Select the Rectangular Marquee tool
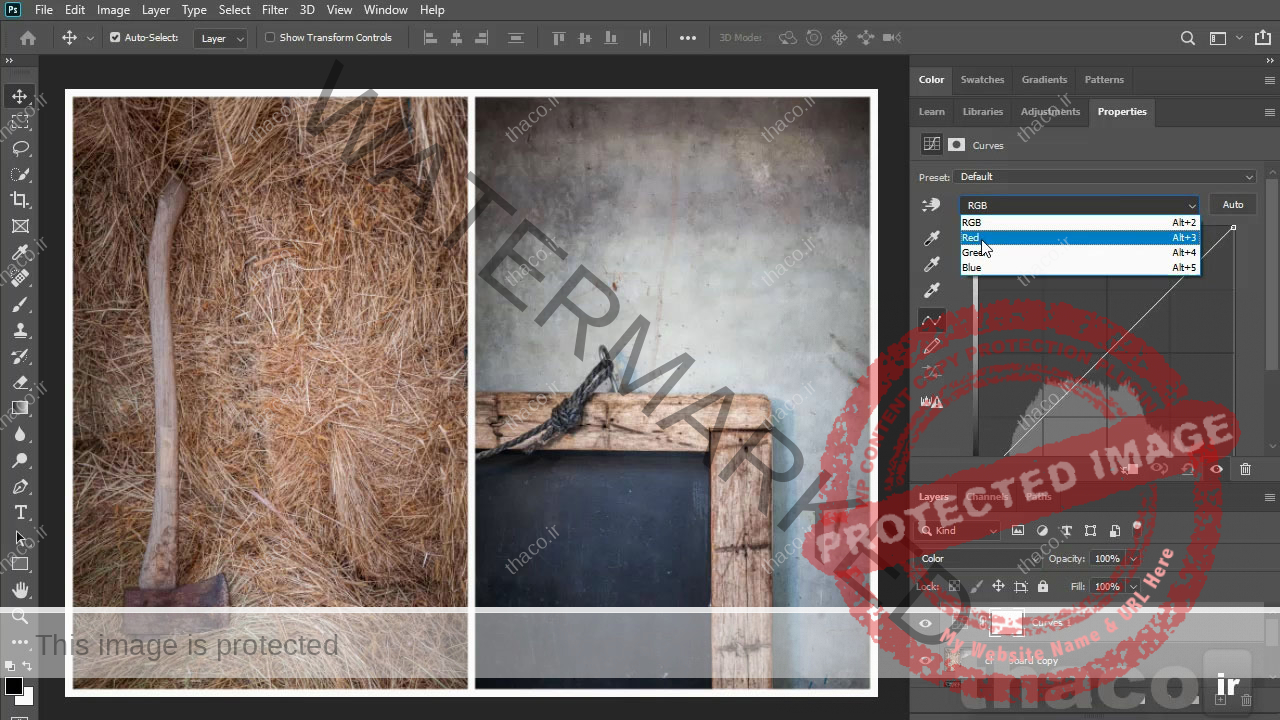Image resolution: width=1280 pixels, height=720 pixels. point(20,122)
